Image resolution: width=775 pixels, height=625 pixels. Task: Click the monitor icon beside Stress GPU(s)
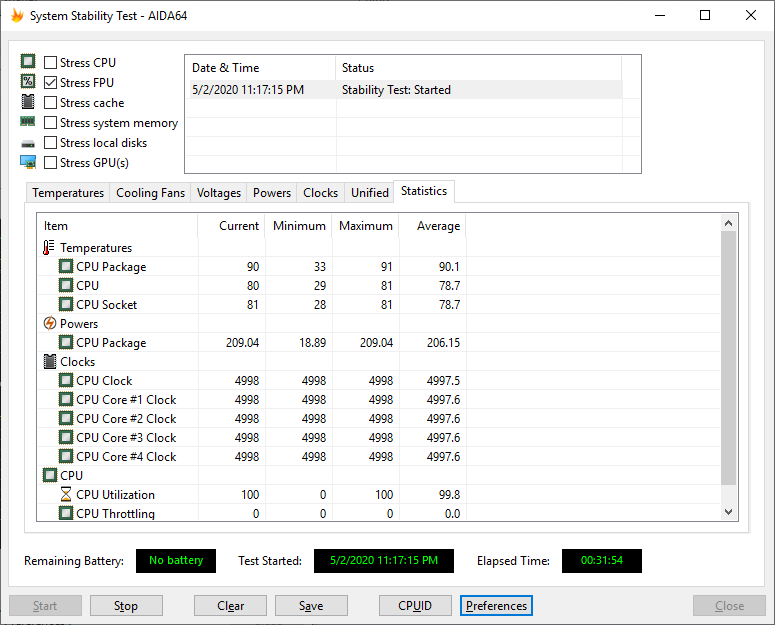[x=28, y=162]
